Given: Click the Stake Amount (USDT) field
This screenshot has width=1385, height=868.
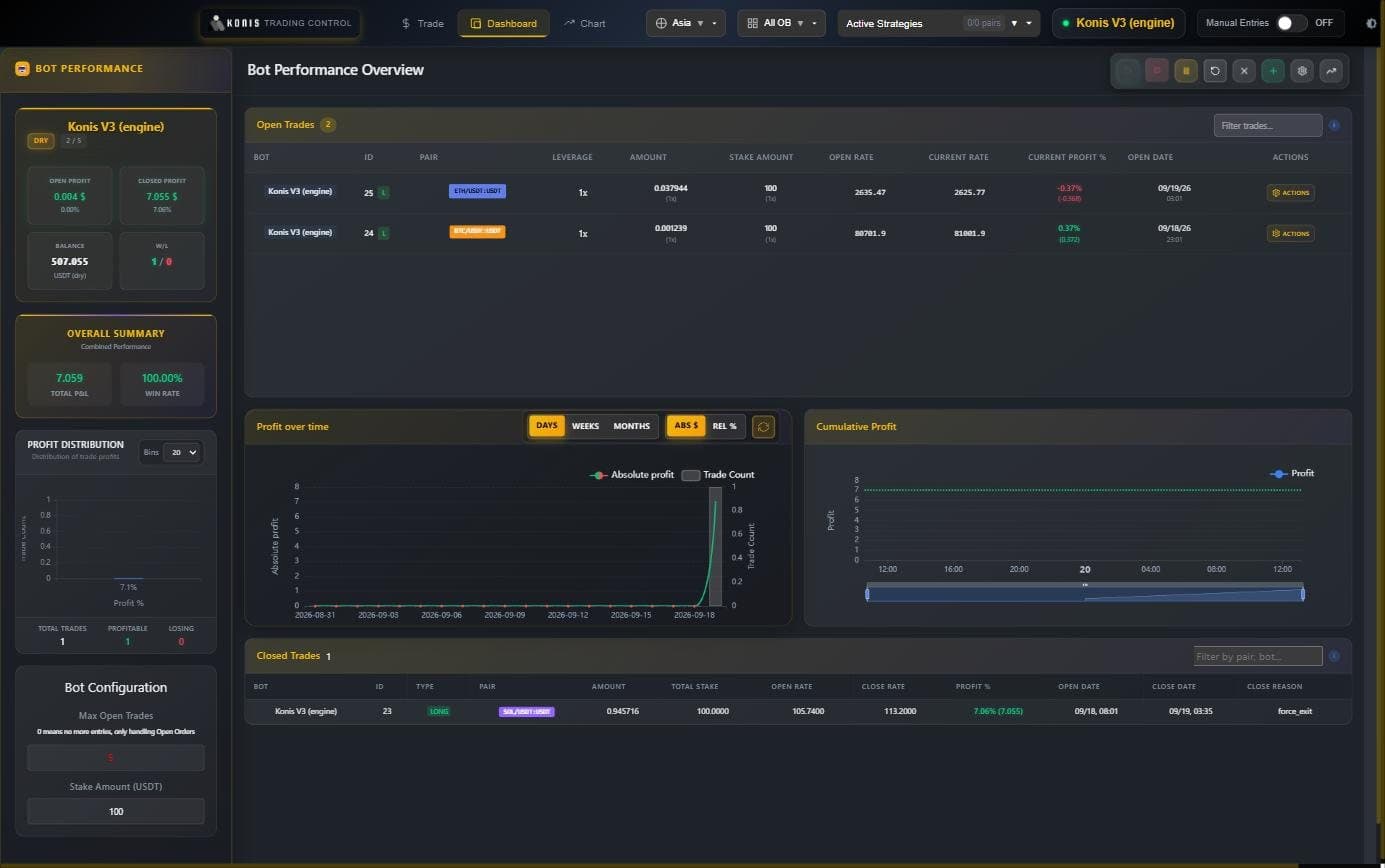Looking at the screenshot, I should coord(116,811).
